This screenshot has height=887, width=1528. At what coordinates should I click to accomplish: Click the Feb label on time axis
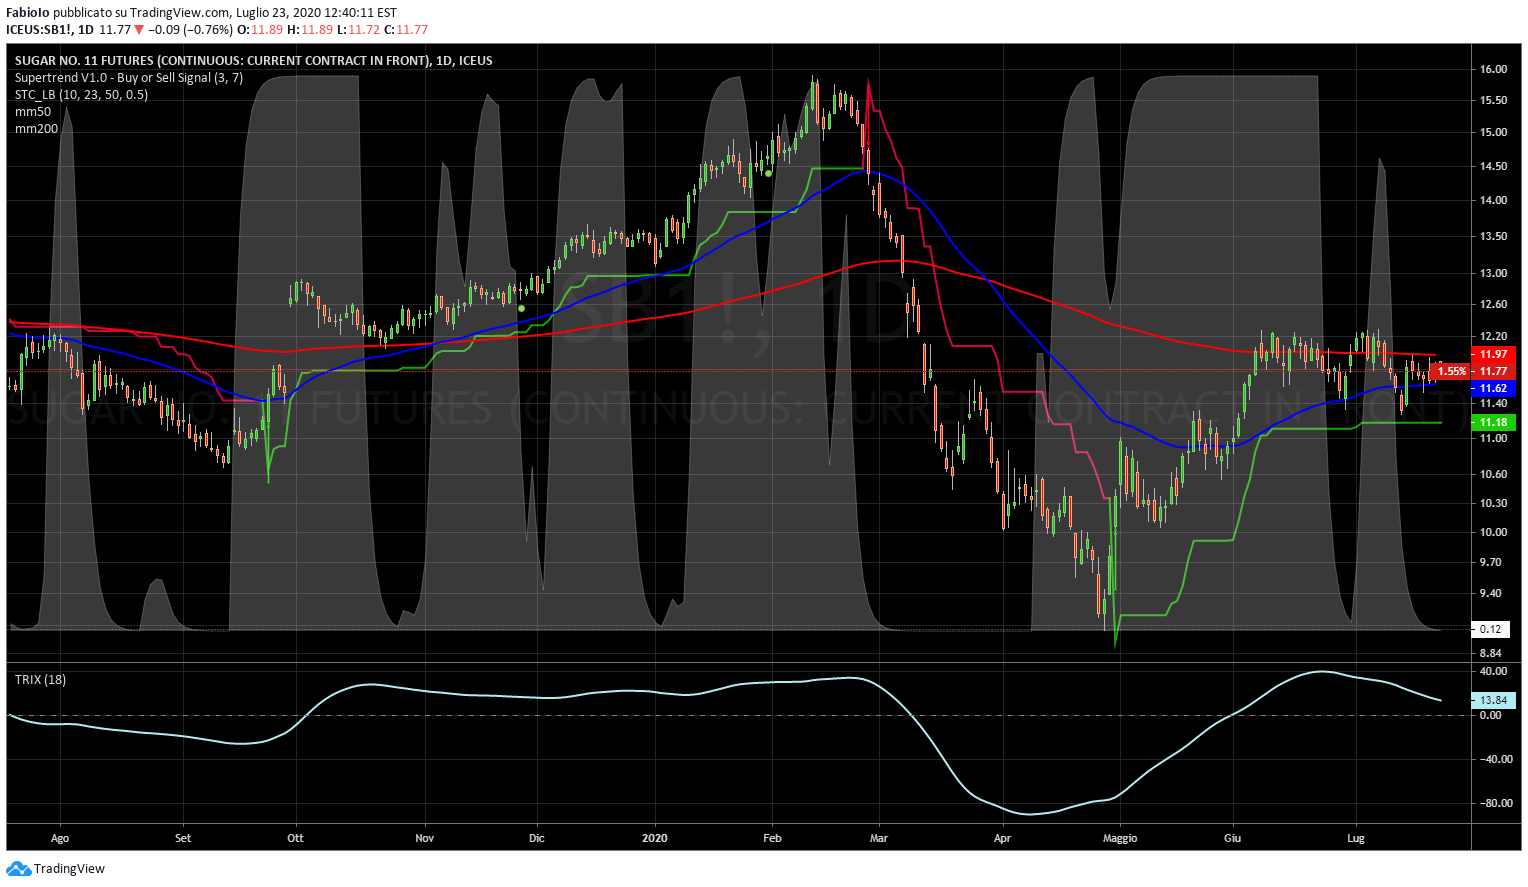[772, 838]
